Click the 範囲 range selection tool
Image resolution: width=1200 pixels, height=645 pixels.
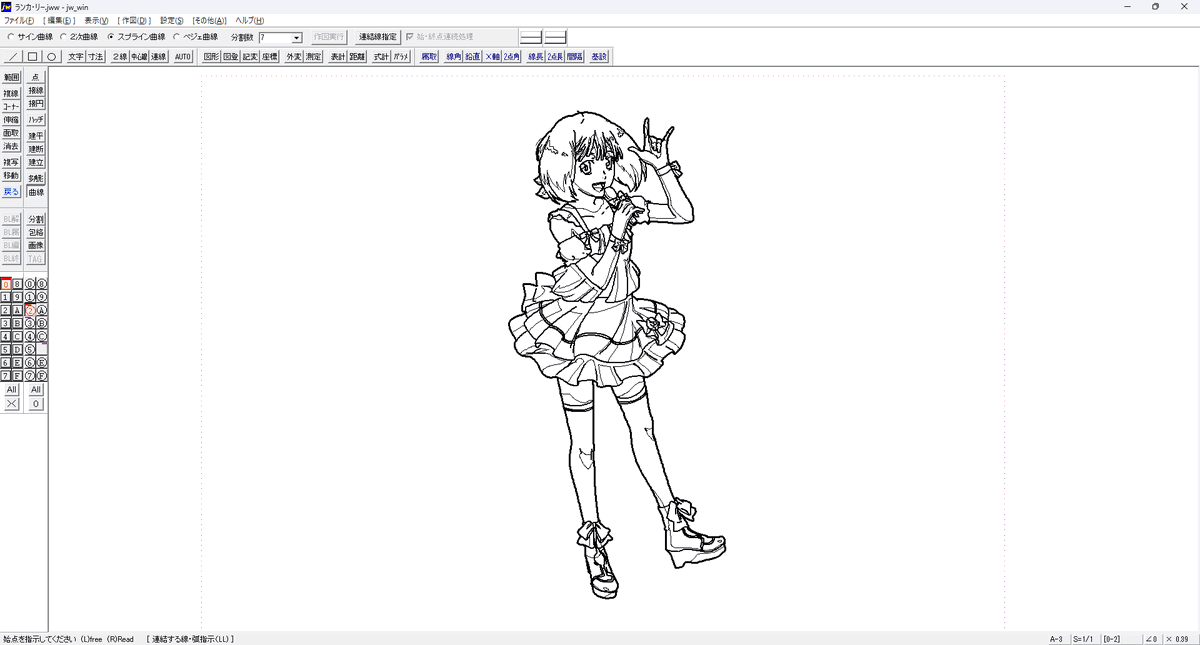coord(11,77)
